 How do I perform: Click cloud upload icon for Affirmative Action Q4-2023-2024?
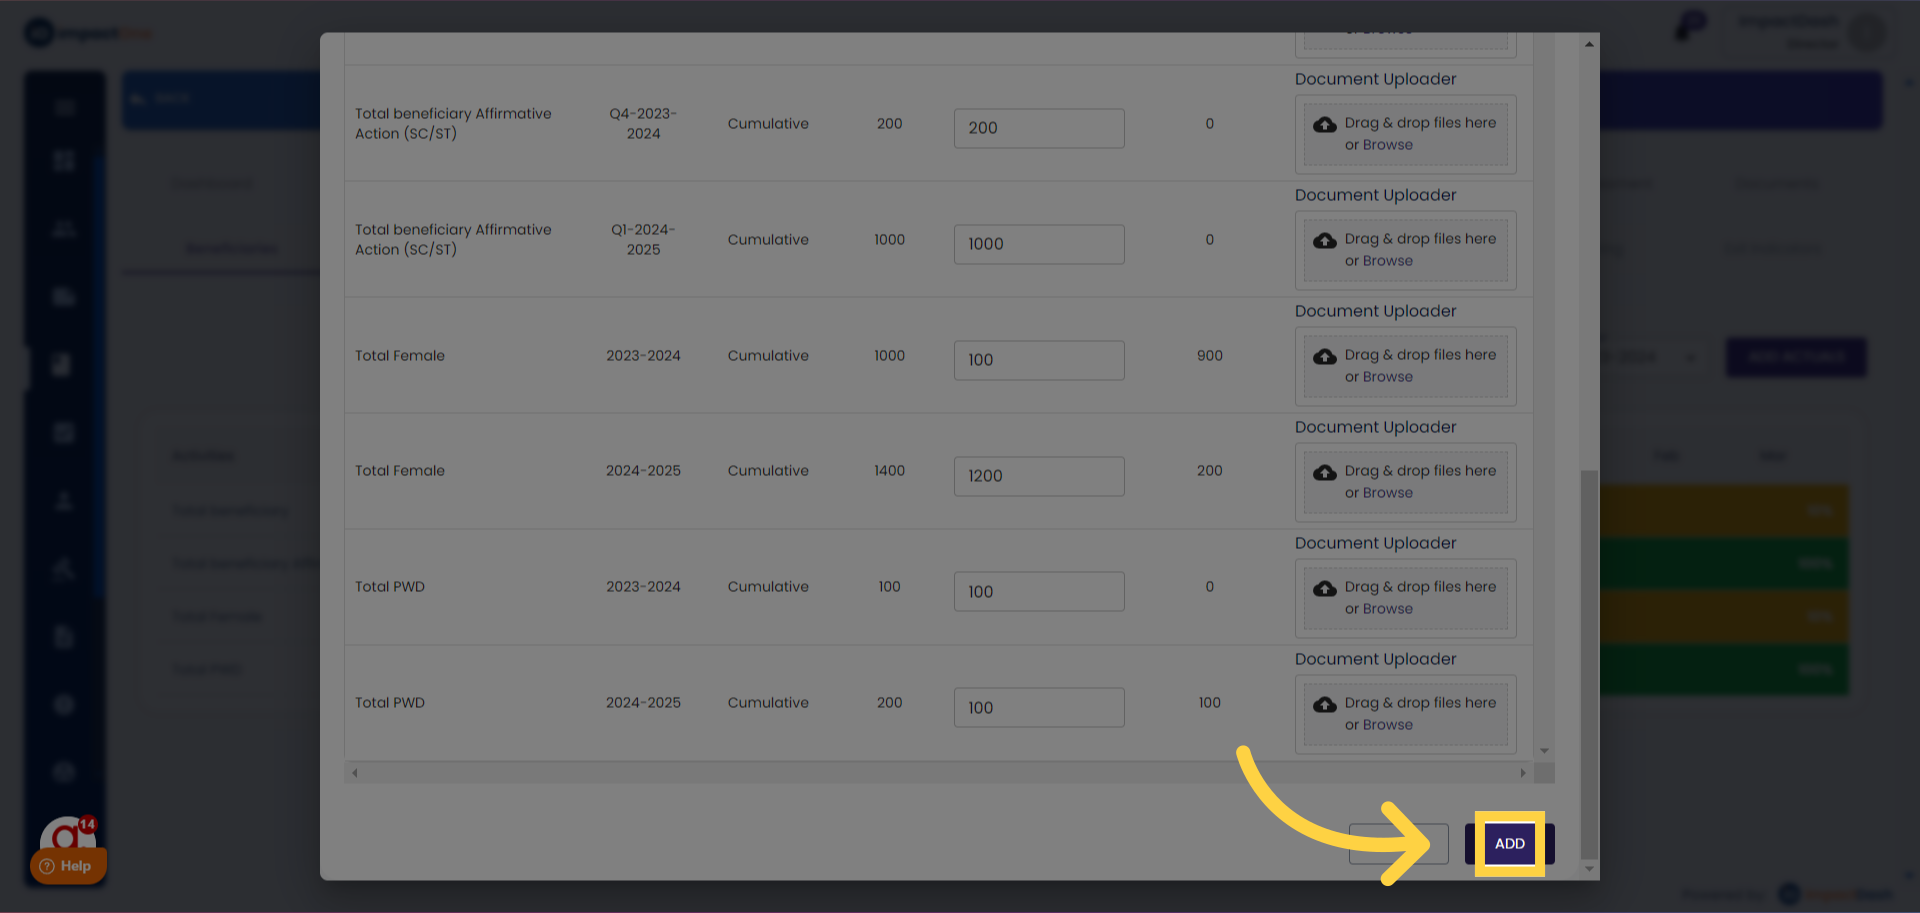coord(1325,124)
